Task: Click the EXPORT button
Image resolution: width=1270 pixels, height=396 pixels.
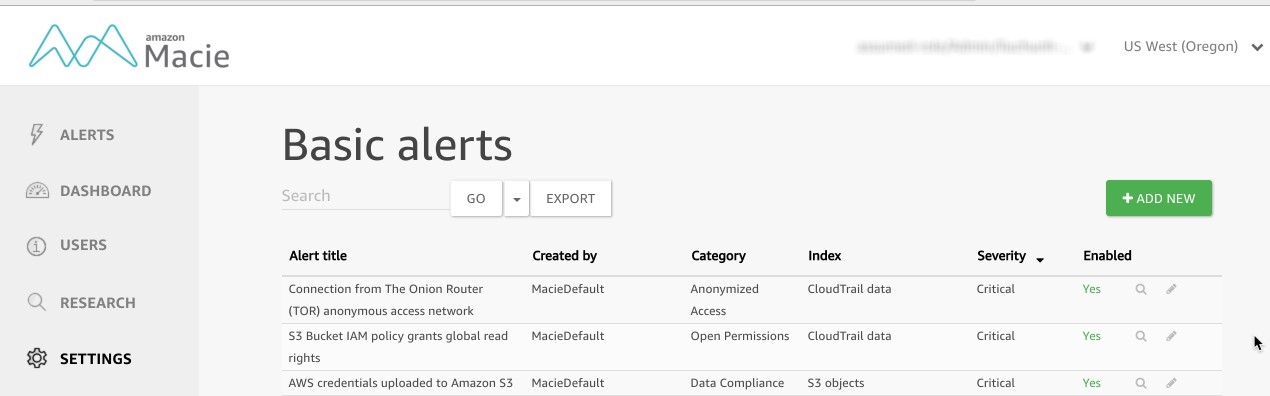Action: point(570,198)
